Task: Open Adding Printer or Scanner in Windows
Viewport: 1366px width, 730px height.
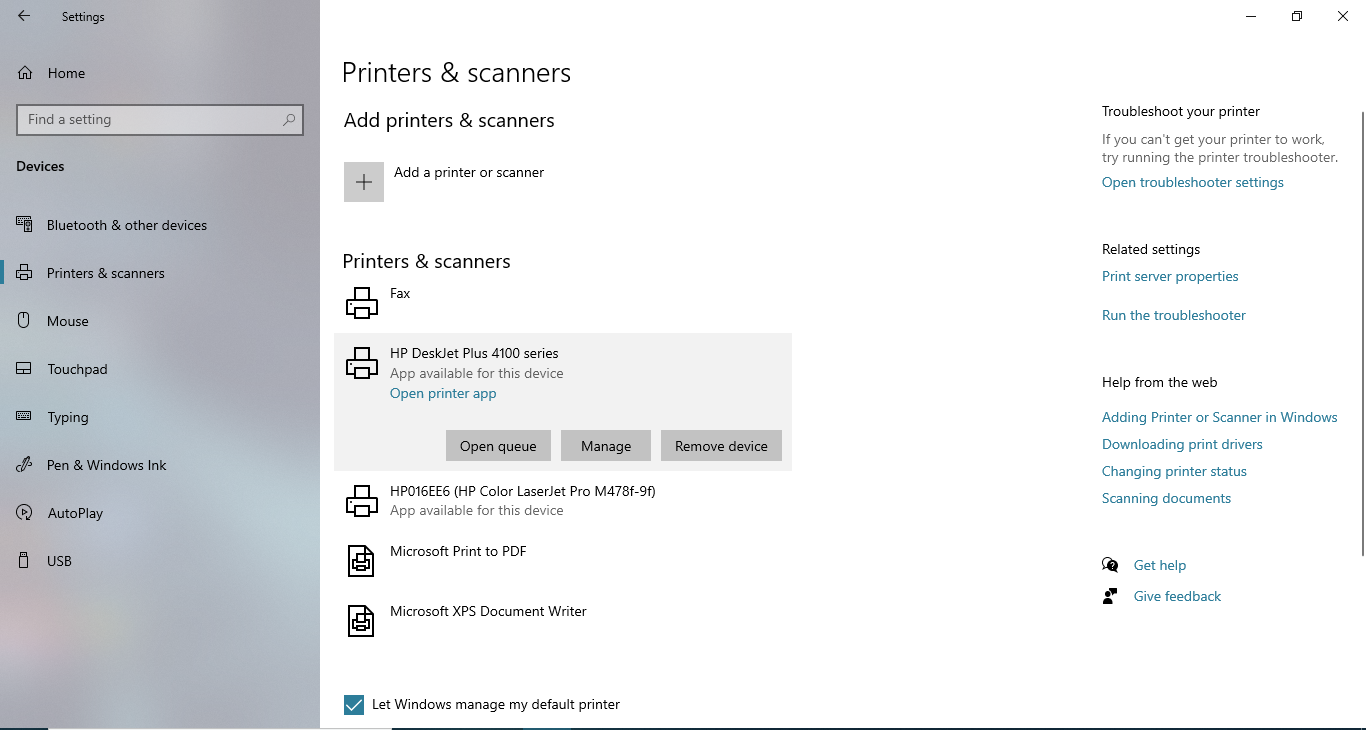Action: [x=1220, y=417]
